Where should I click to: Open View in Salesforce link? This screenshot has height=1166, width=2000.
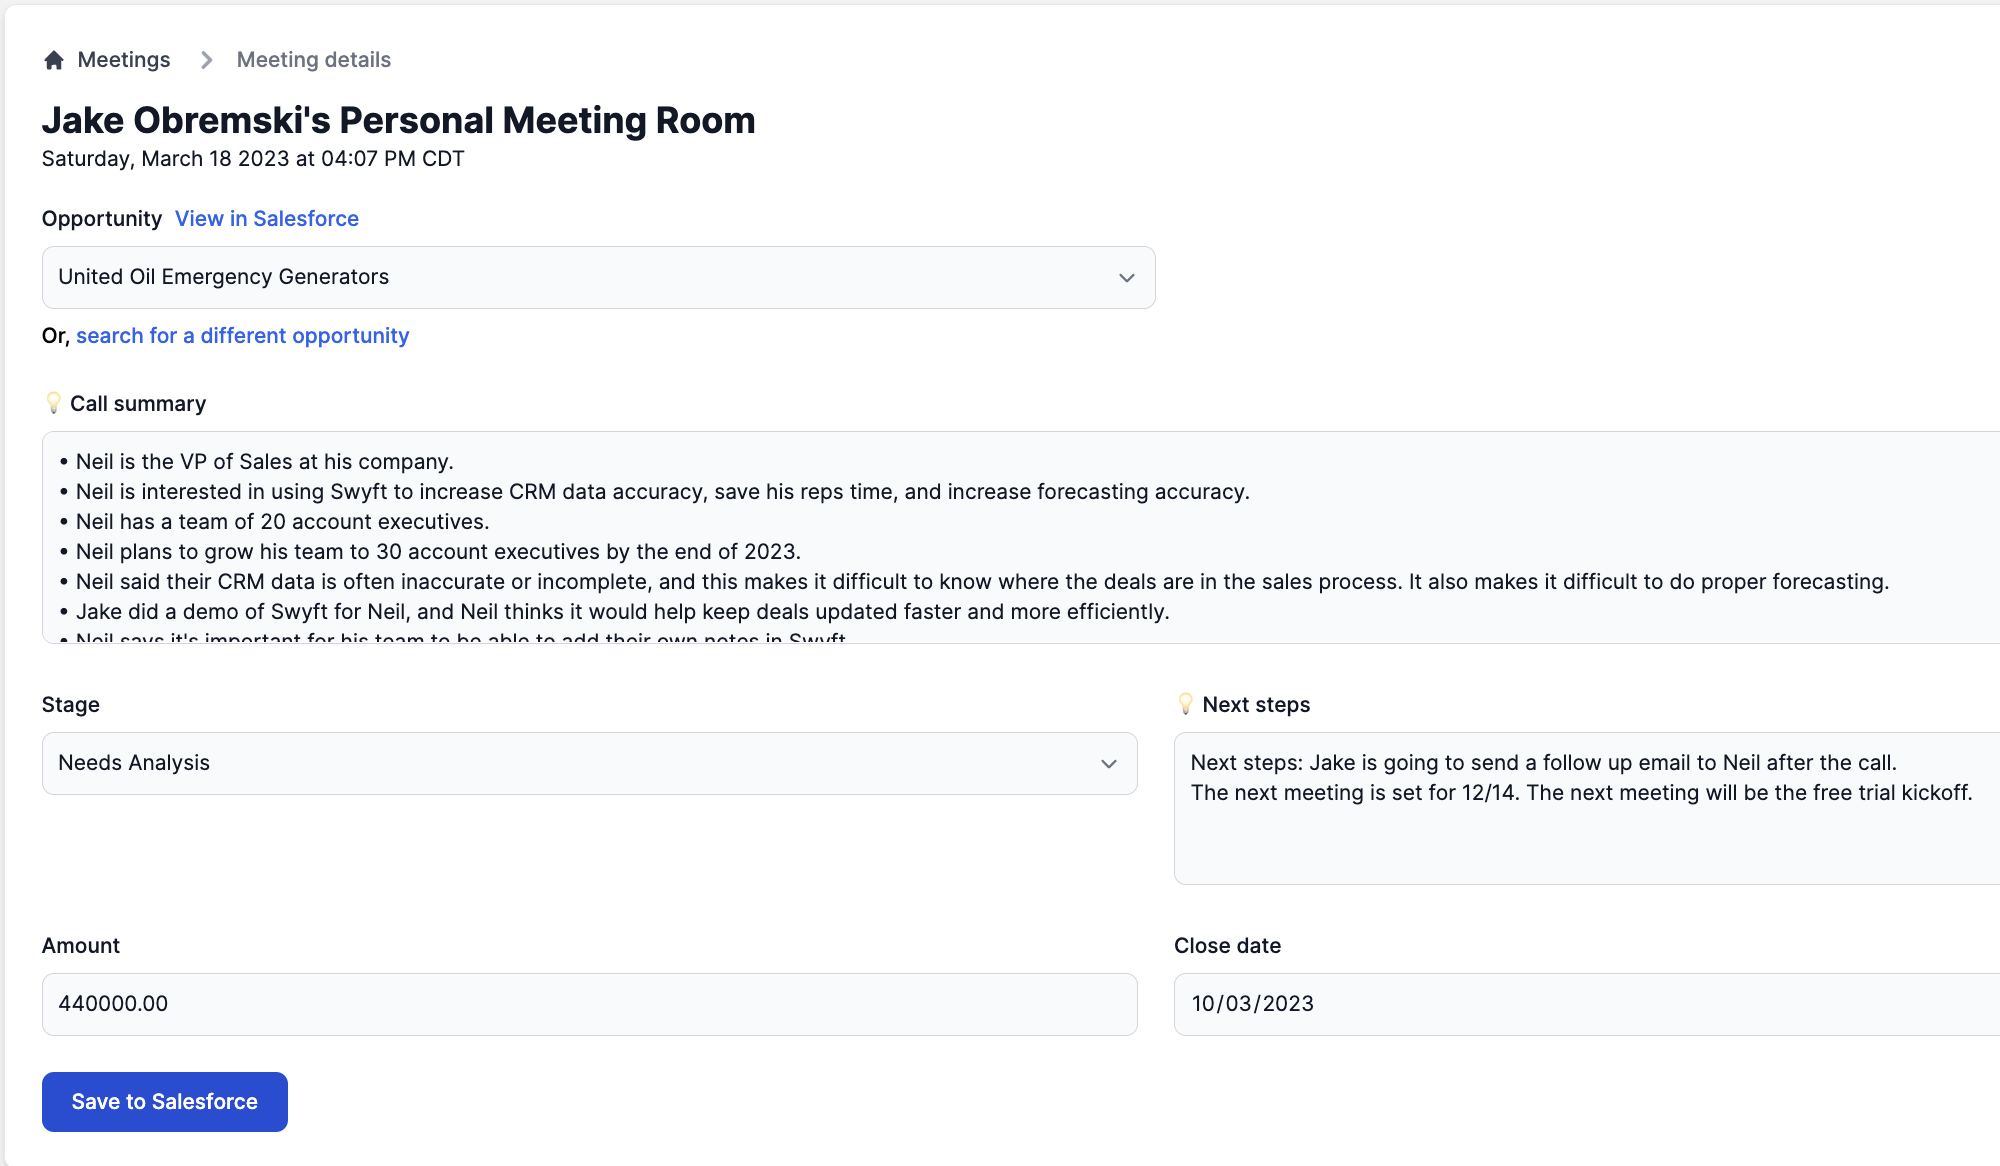pos(267,219)
